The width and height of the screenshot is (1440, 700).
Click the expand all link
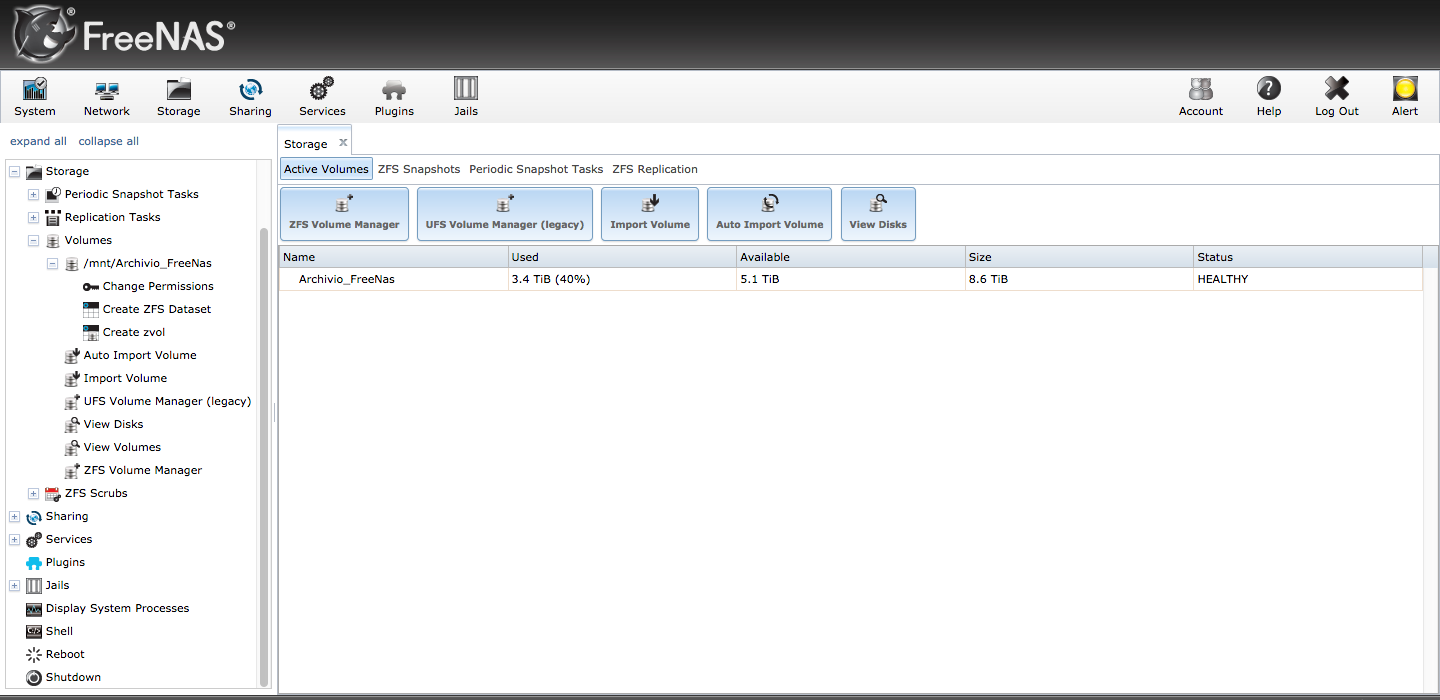[x=38, y=141]
